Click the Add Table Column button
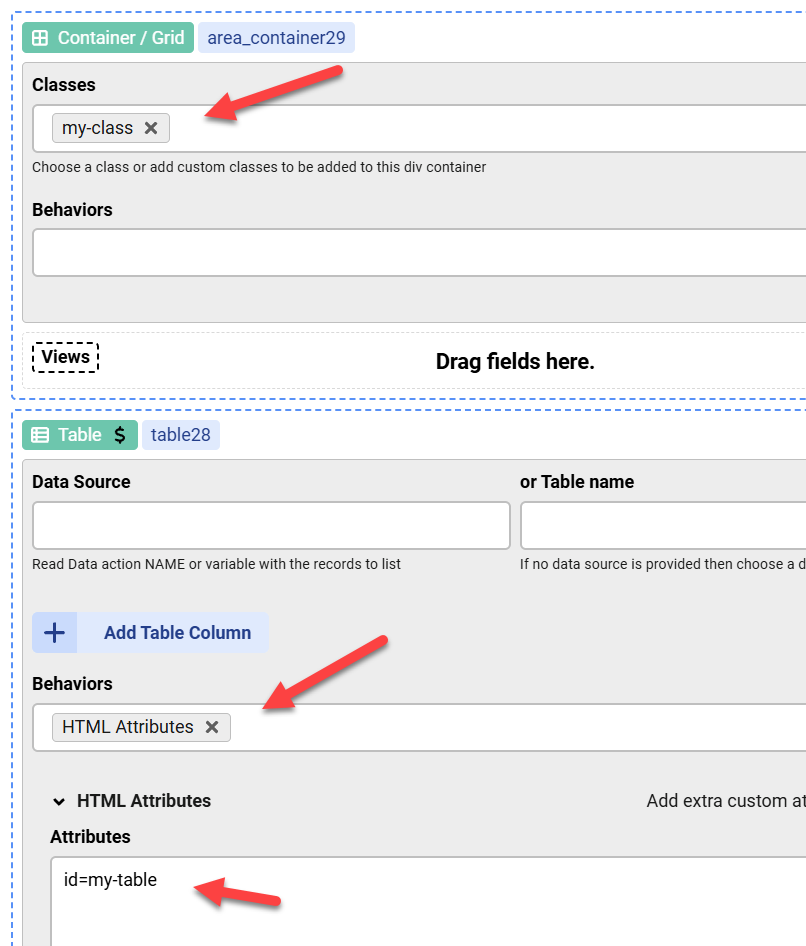The width and height of the screenshot is (806, 946). [177, 632]
